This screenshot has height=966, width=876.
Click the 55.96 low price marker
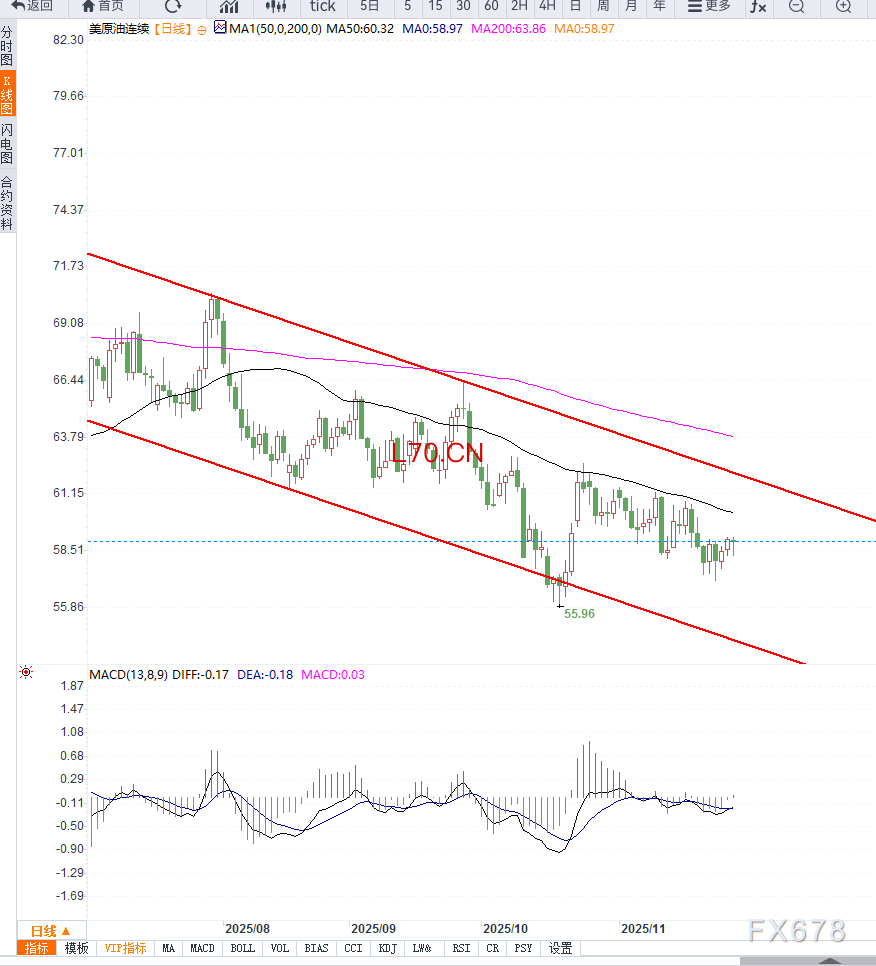pos(579,614)
